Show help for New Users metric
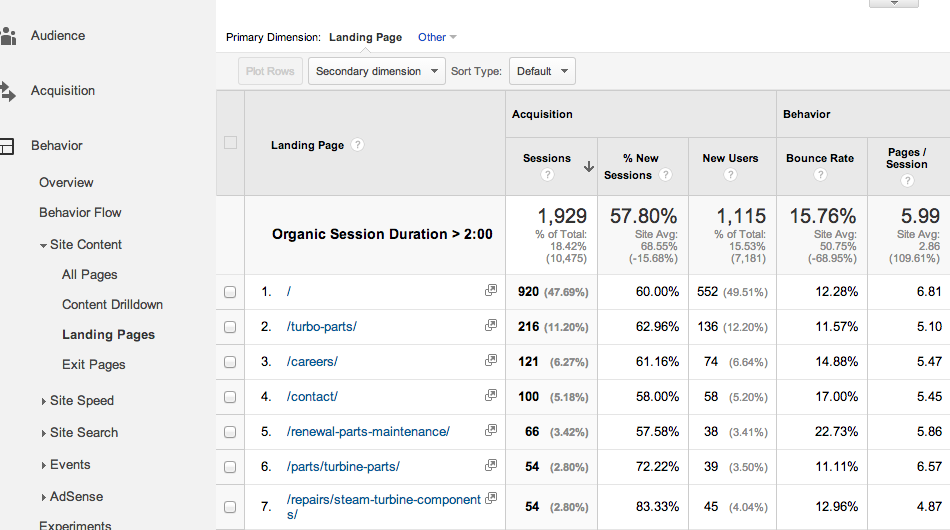 730,175
